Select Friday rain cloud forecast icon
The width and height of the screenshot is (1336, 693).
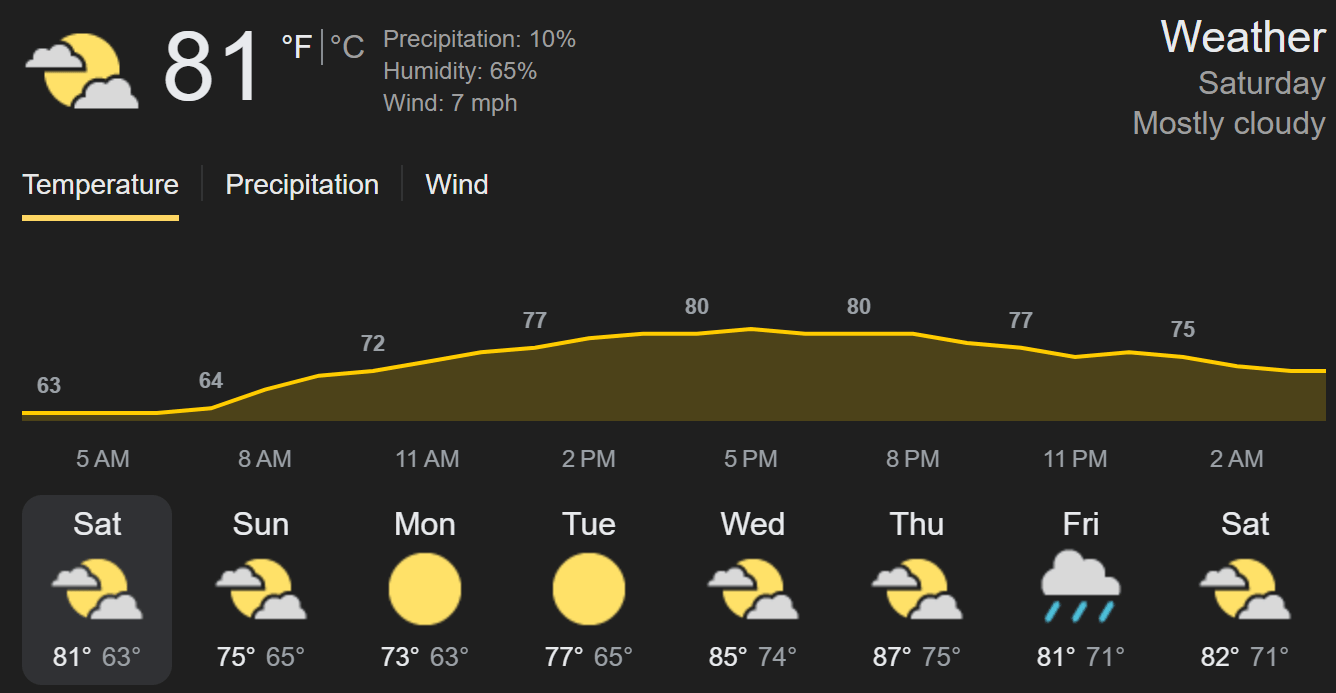coord(1081,587)
